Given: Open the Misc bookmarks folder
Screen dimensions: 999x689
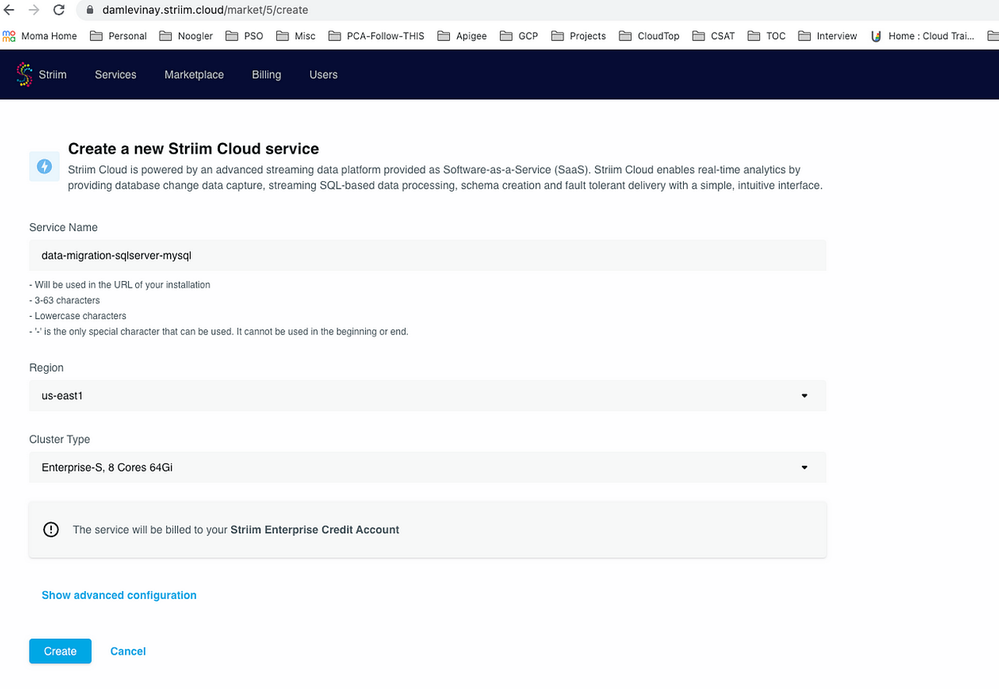Looking at the screenshot, I should (296, 36).
